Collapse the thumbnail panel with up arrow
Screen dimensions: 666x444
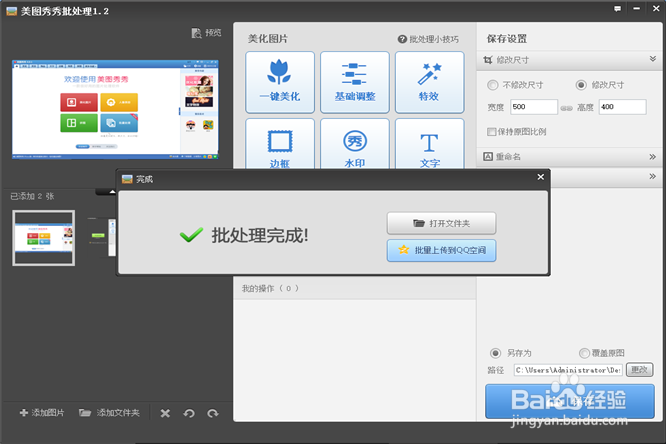pyautogui.click(x=112, y=192)
